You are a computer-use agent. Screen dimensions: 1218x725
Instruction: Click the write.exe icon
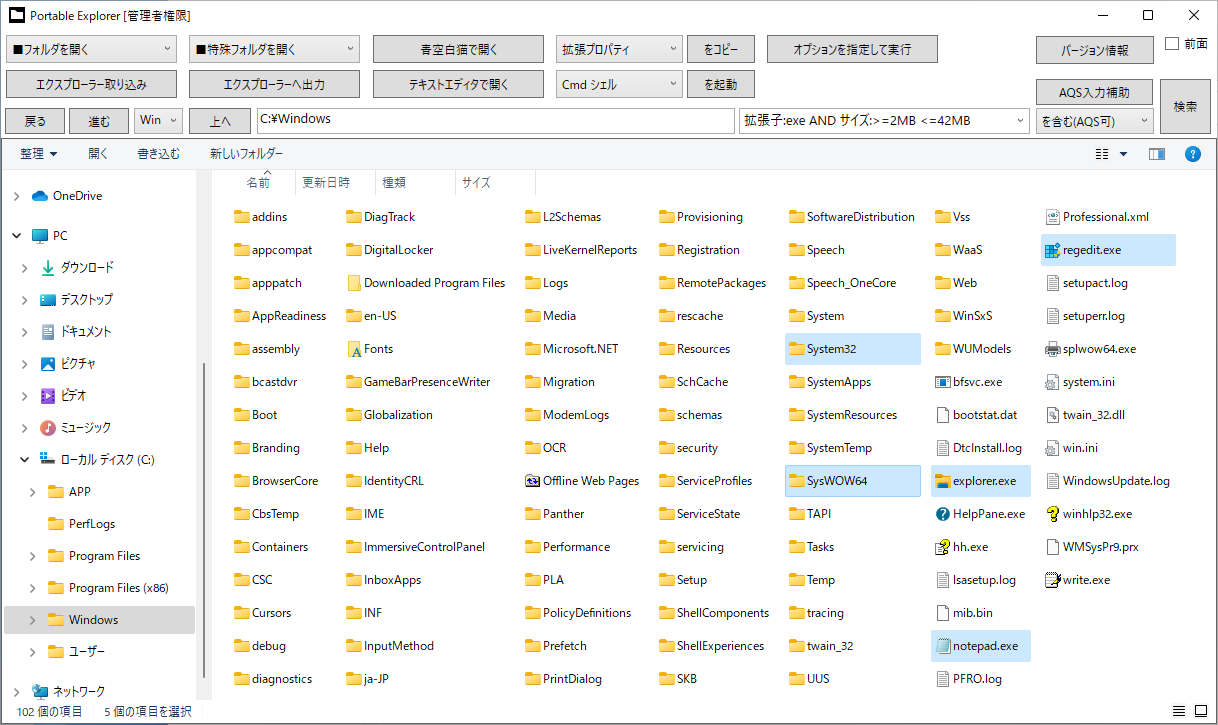point(1051,580)
